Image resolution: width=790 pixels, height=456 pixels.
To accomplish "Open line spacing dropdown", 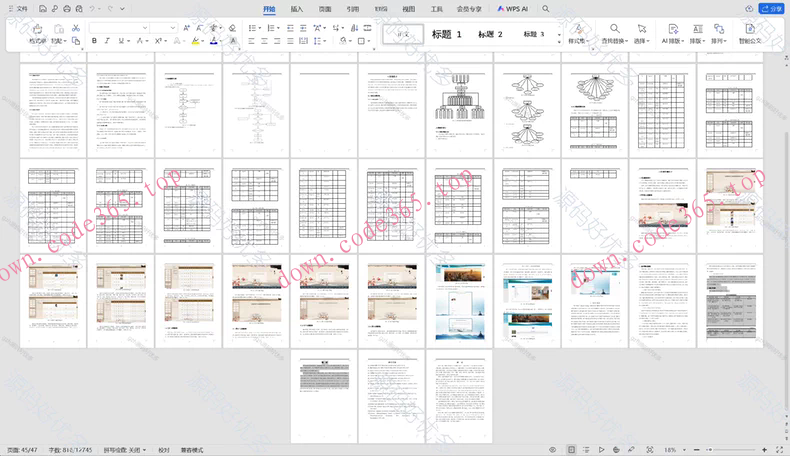I will [325, 41].
